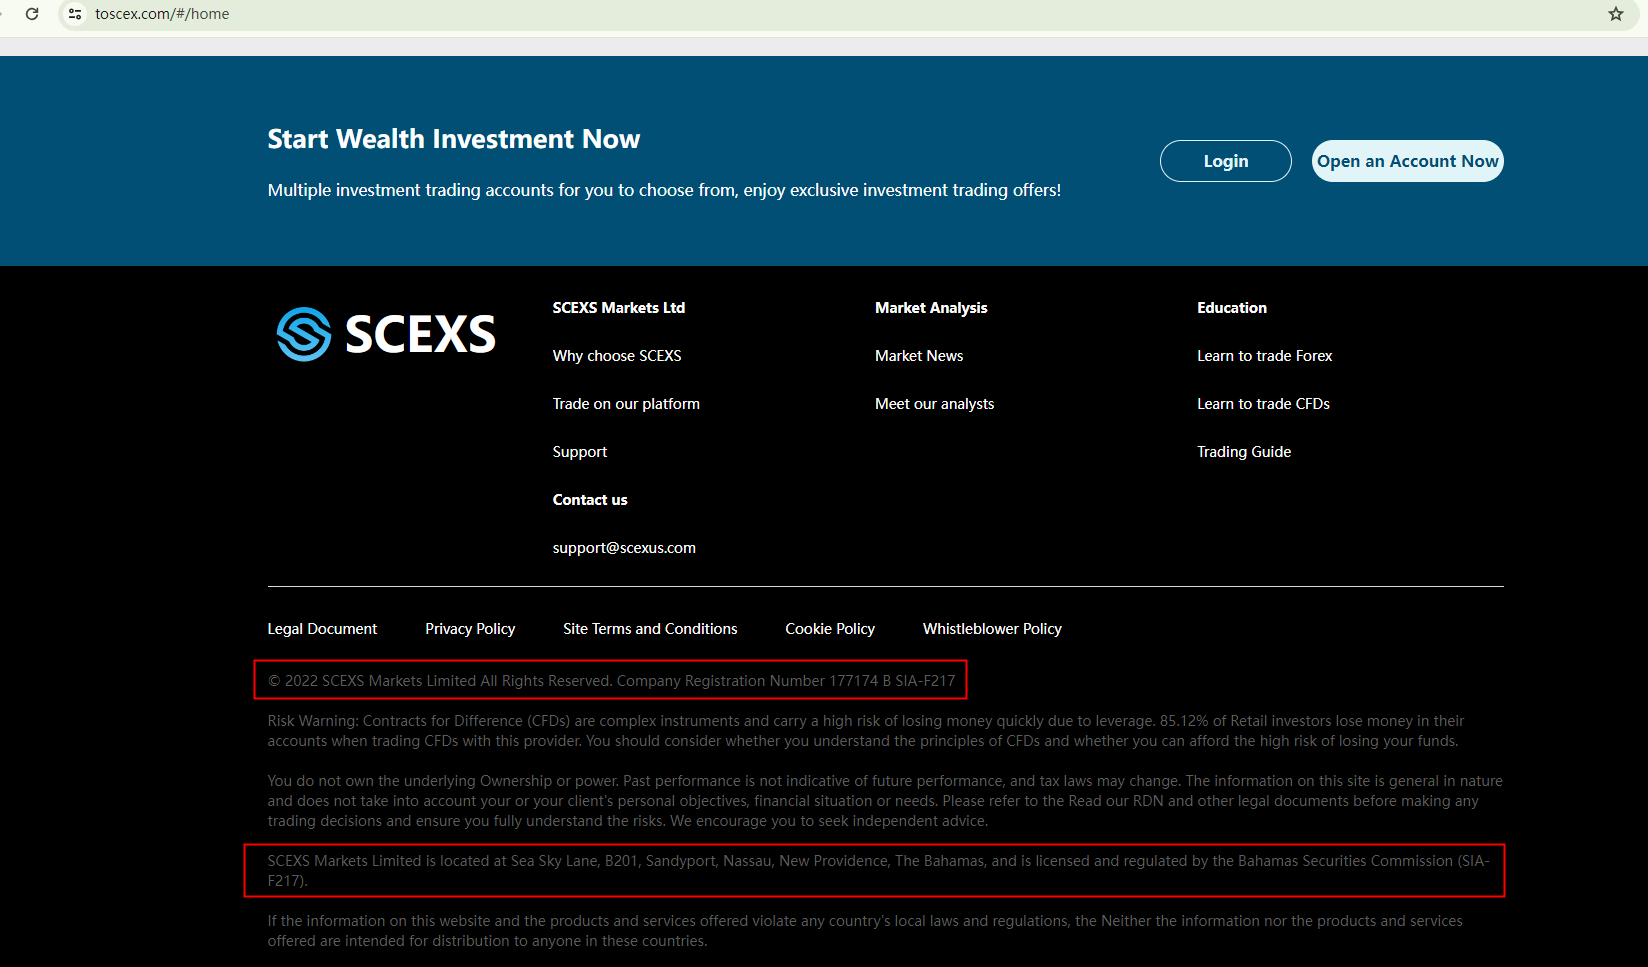Click the Login button
1648x967 pixels.
(x=1226, y=161)
